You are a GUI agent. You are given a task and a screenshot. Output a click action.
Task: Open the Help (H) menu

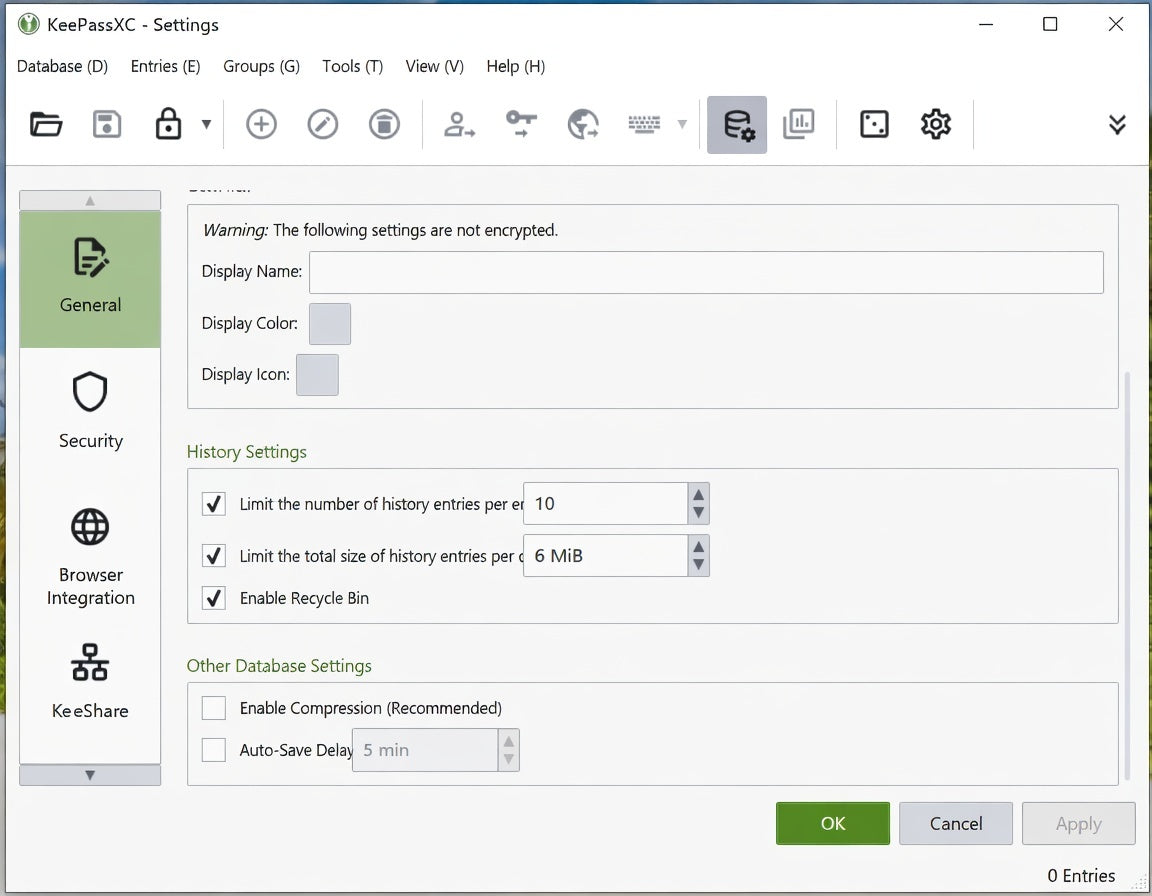coord(516,67)
